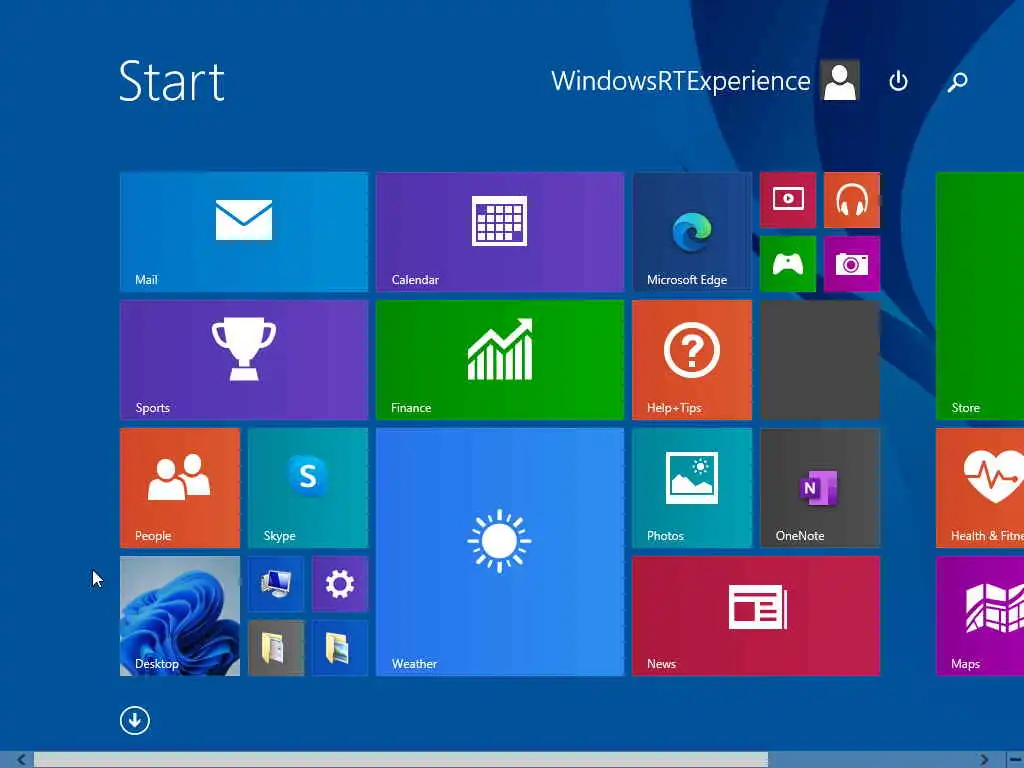
Task: Launch the OneNote tile
Action: click(x=820, y=488)
